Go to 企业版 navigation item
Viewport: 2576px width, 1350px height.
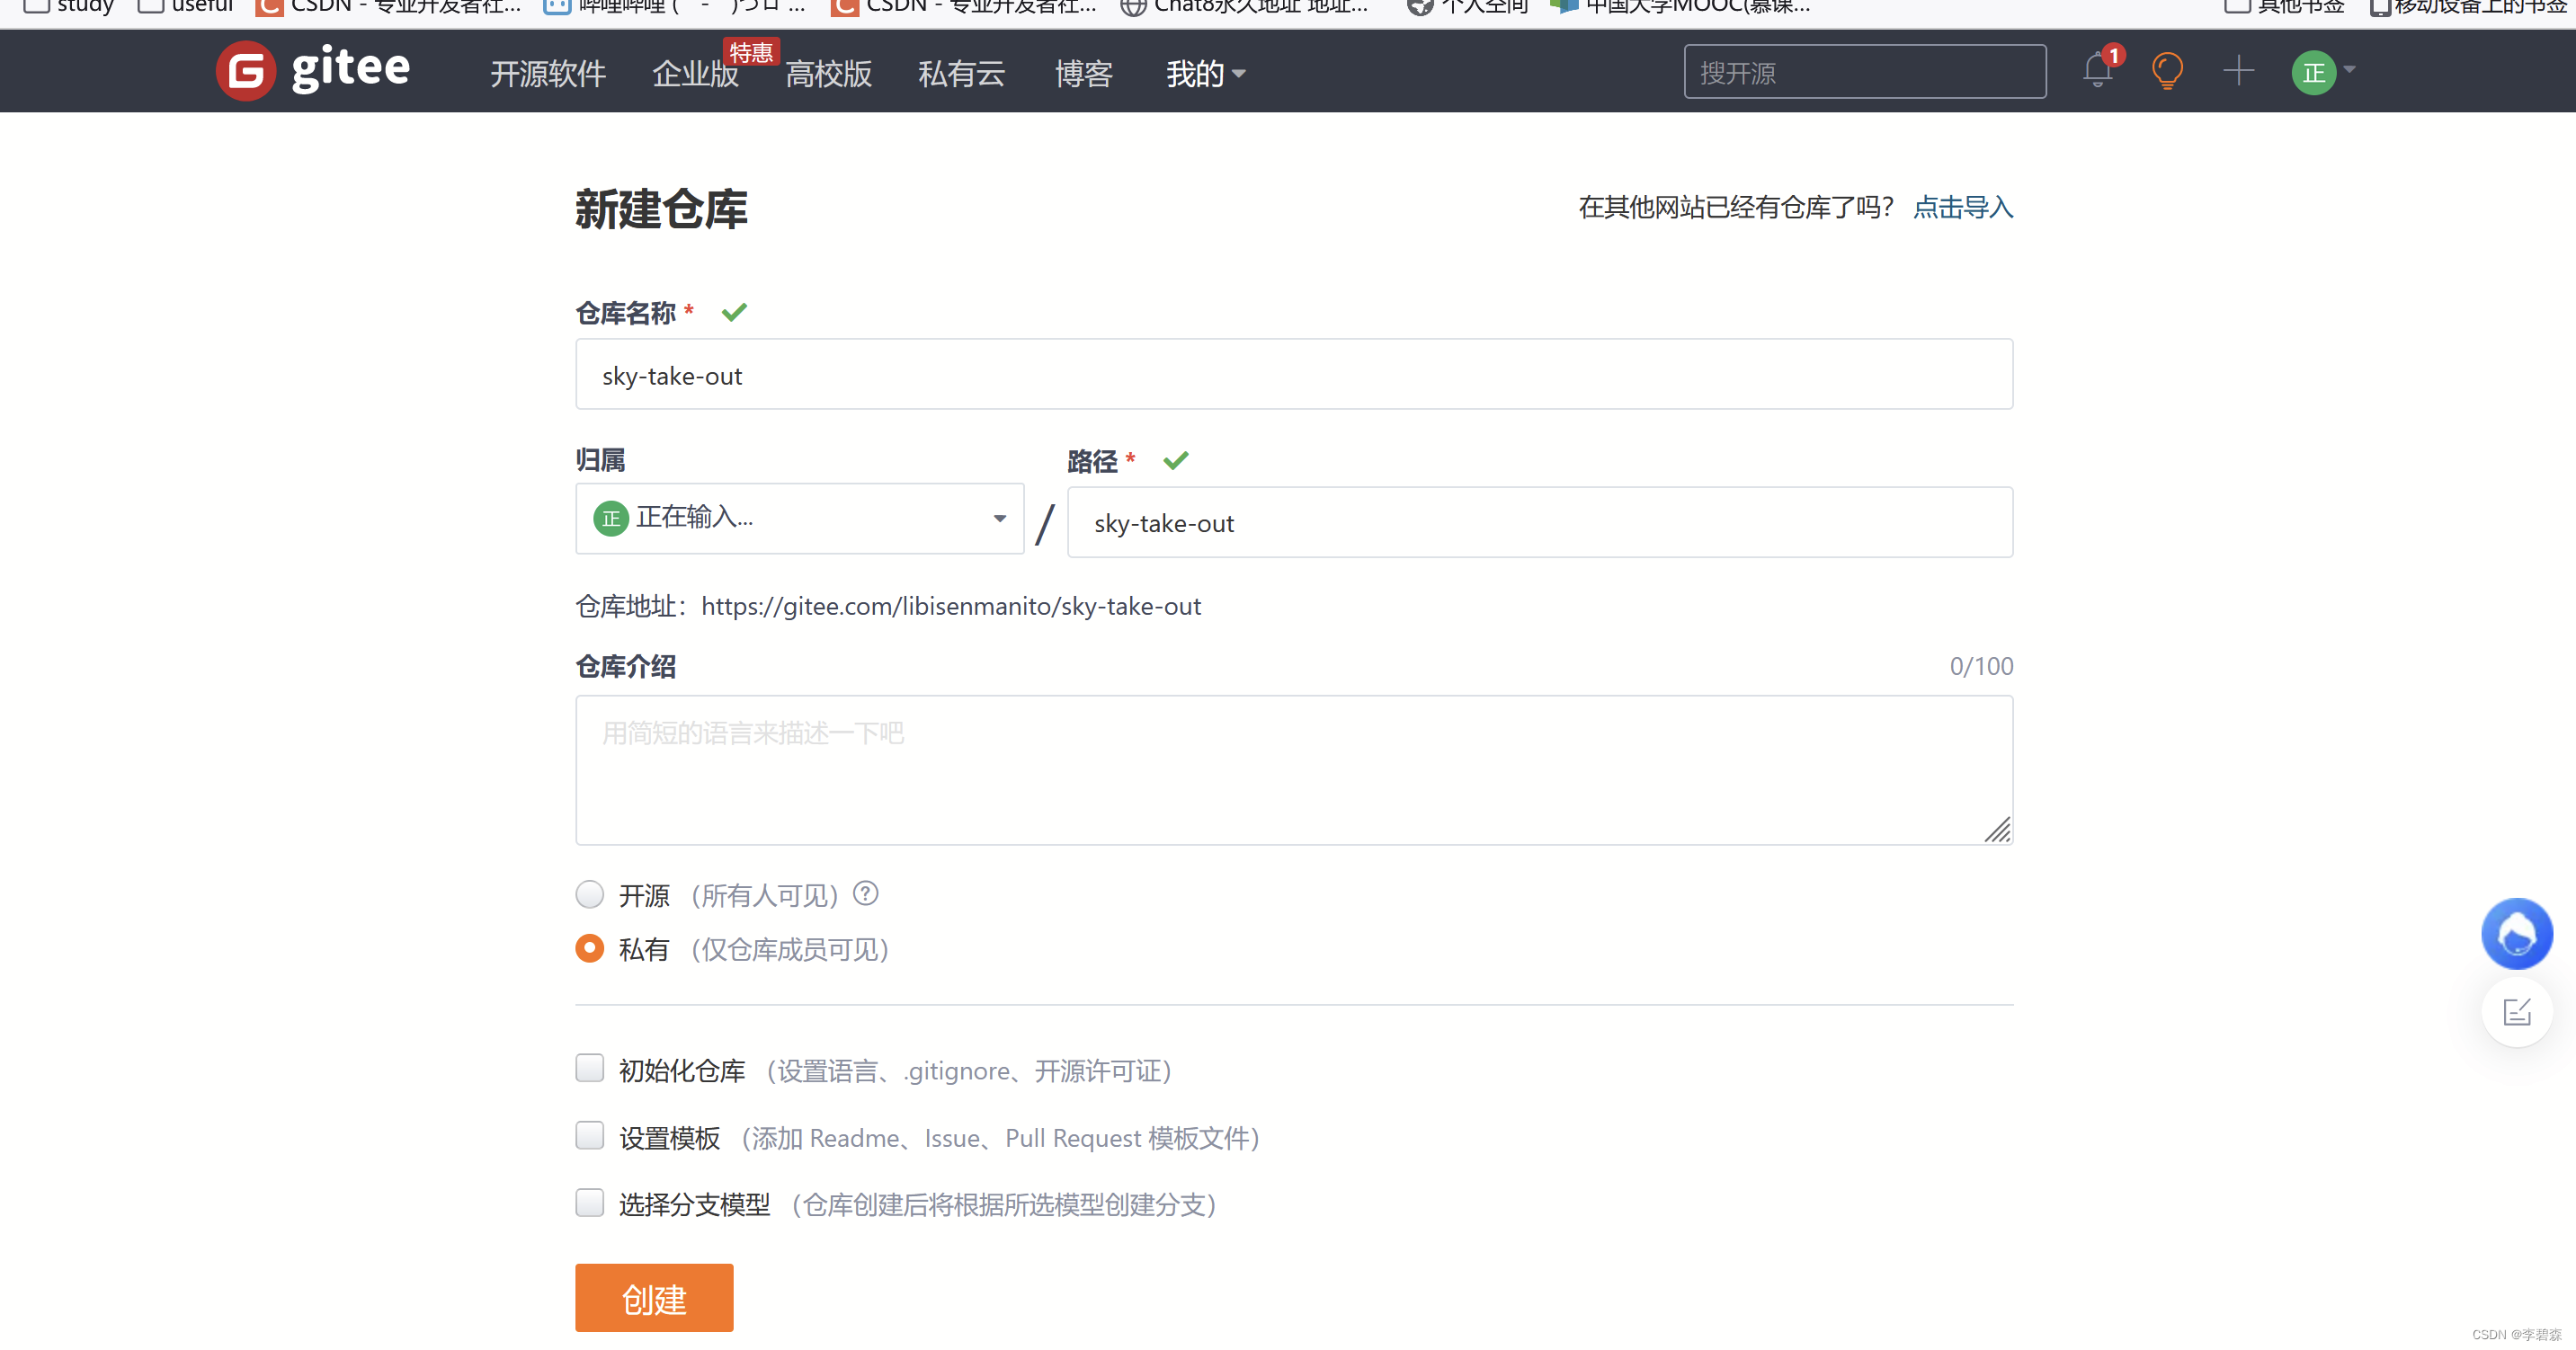[x=695, y=73]
